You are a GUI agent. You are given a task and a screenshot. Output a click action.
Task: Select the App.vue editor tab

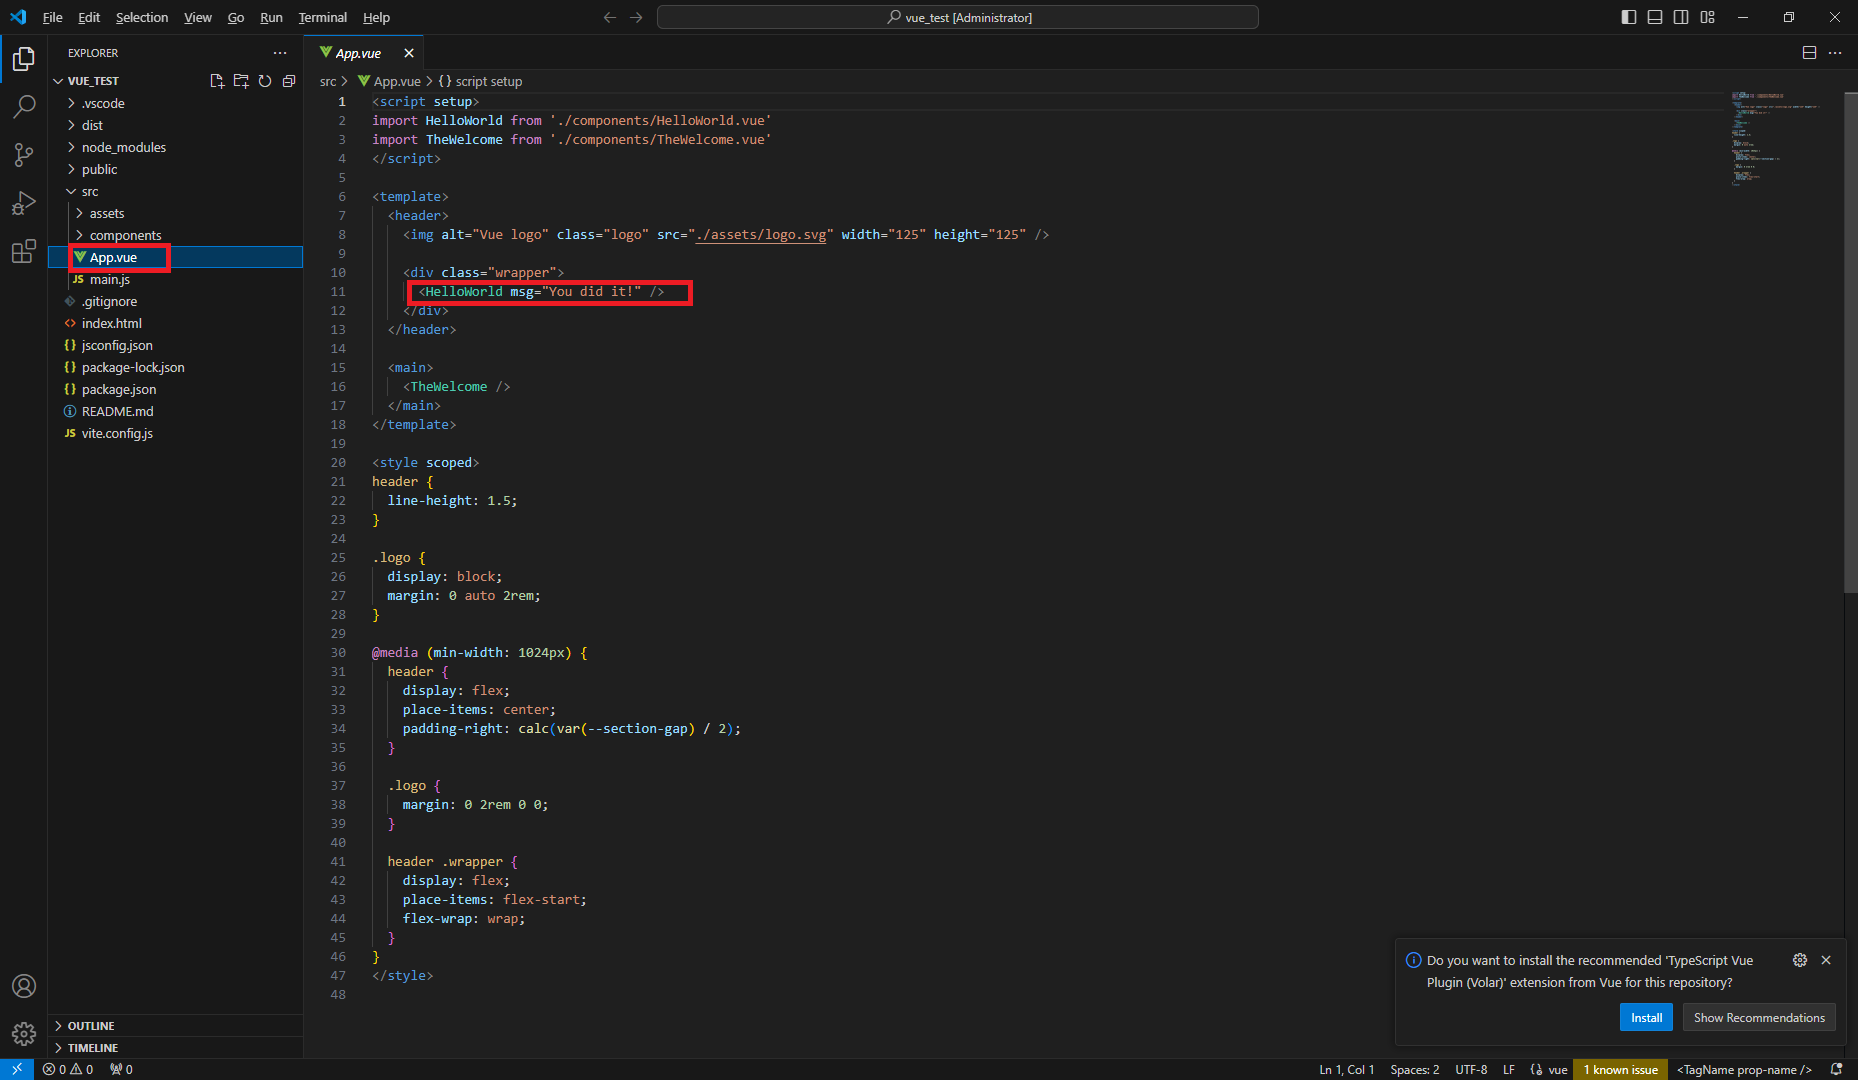358,53
